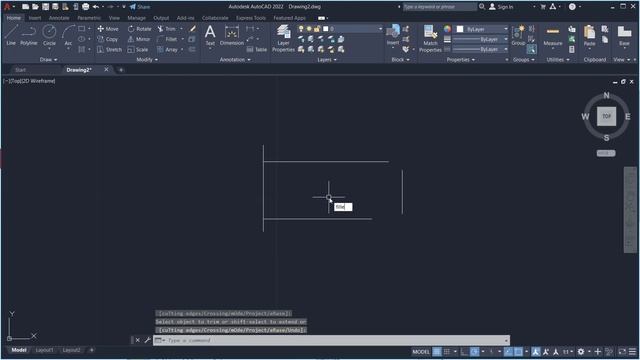
Task: Toggle object snap tracking in status bar
Action: (x=508, y=351)
